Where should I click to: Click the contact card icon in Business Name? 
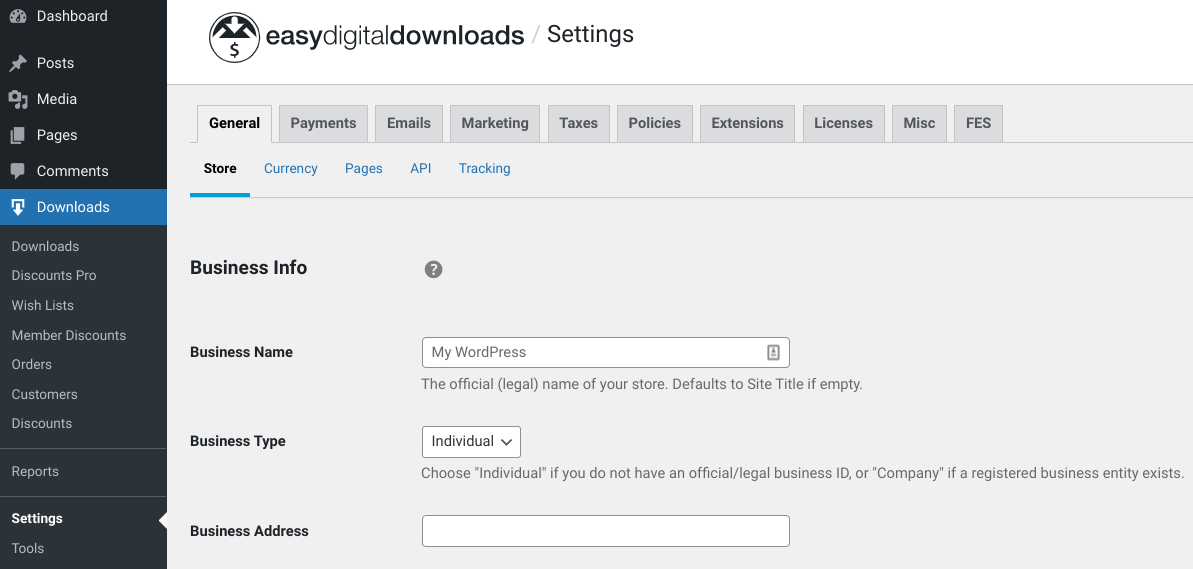pyautogui.click(x=773, y=352)
